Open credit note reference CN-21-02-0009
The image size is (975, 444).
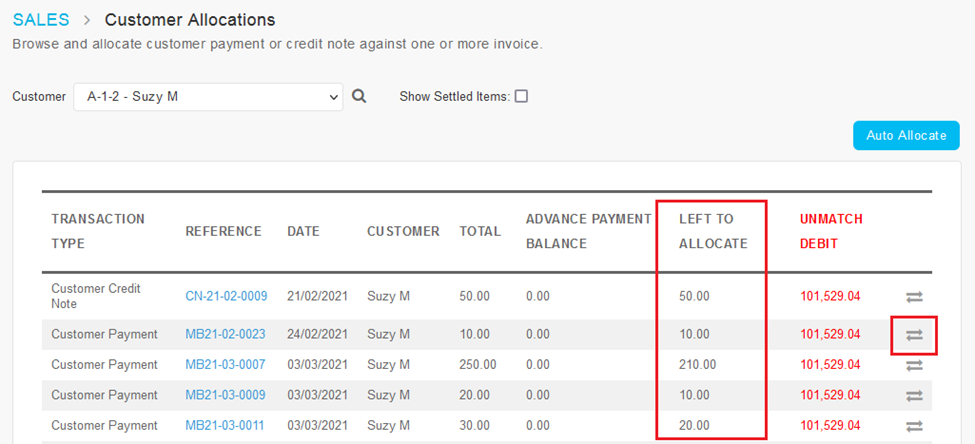click(226, 296)
